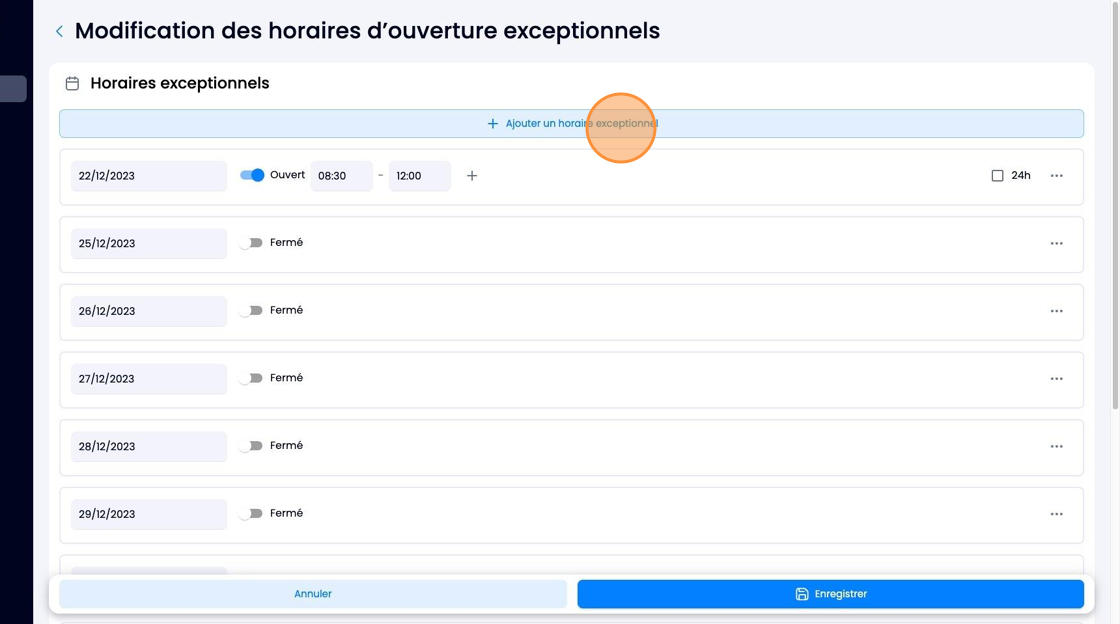The width and height of the screenshot is (1120, 624).
Task: Save changes with Enregistrer button
Action: point(831,594)
